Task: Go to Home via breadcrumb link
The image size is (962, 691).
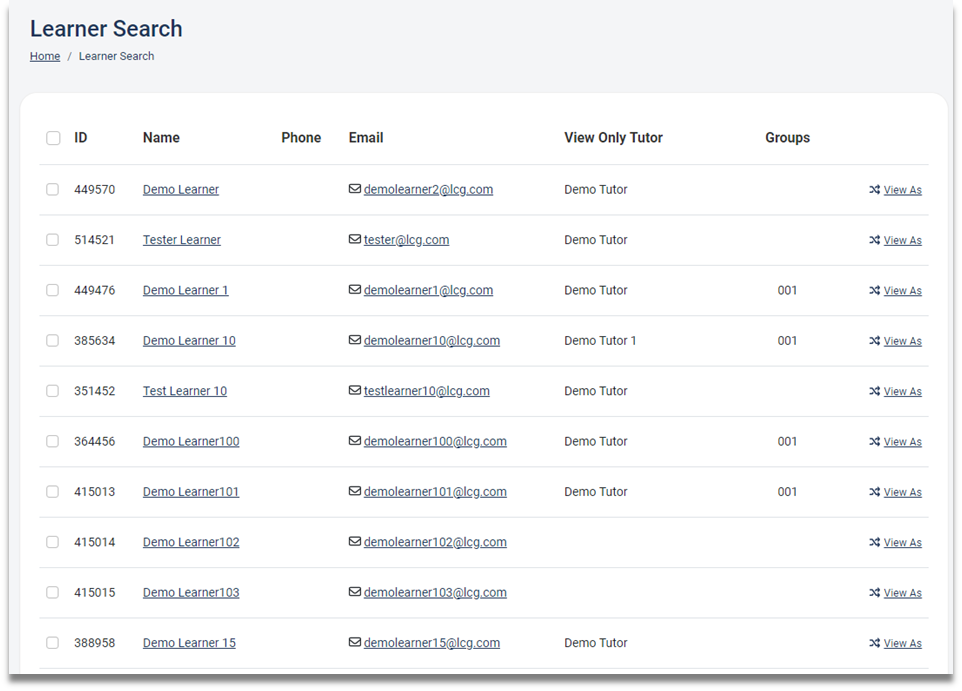Action: 45,56
